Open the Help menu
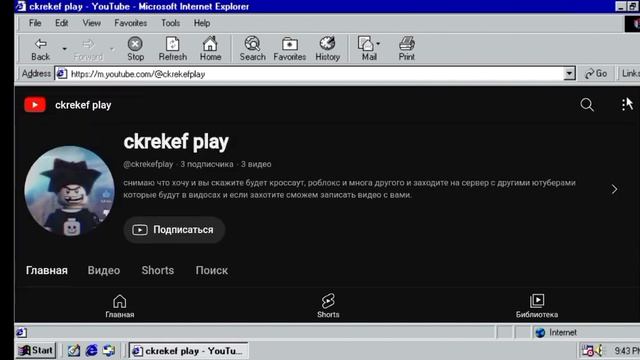 202,23
